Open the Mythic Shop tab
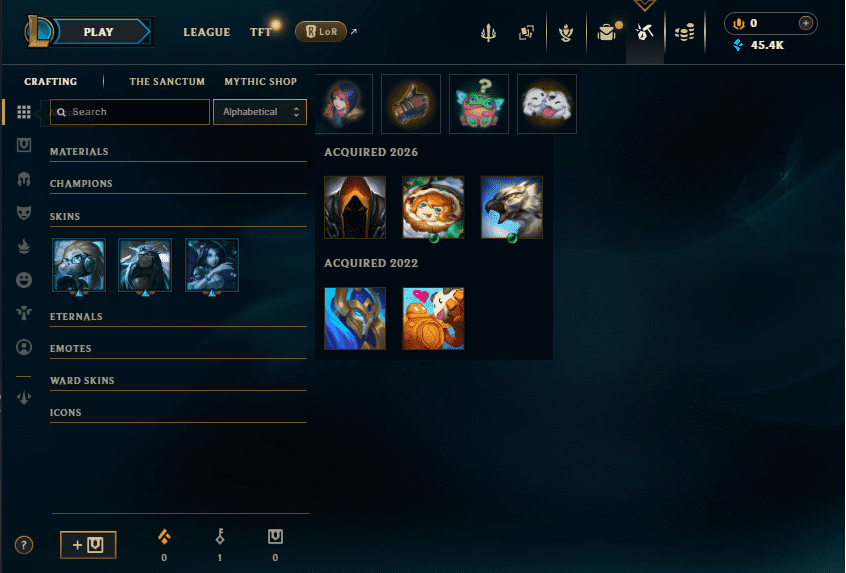846x573 pixels. pos(261,81)
